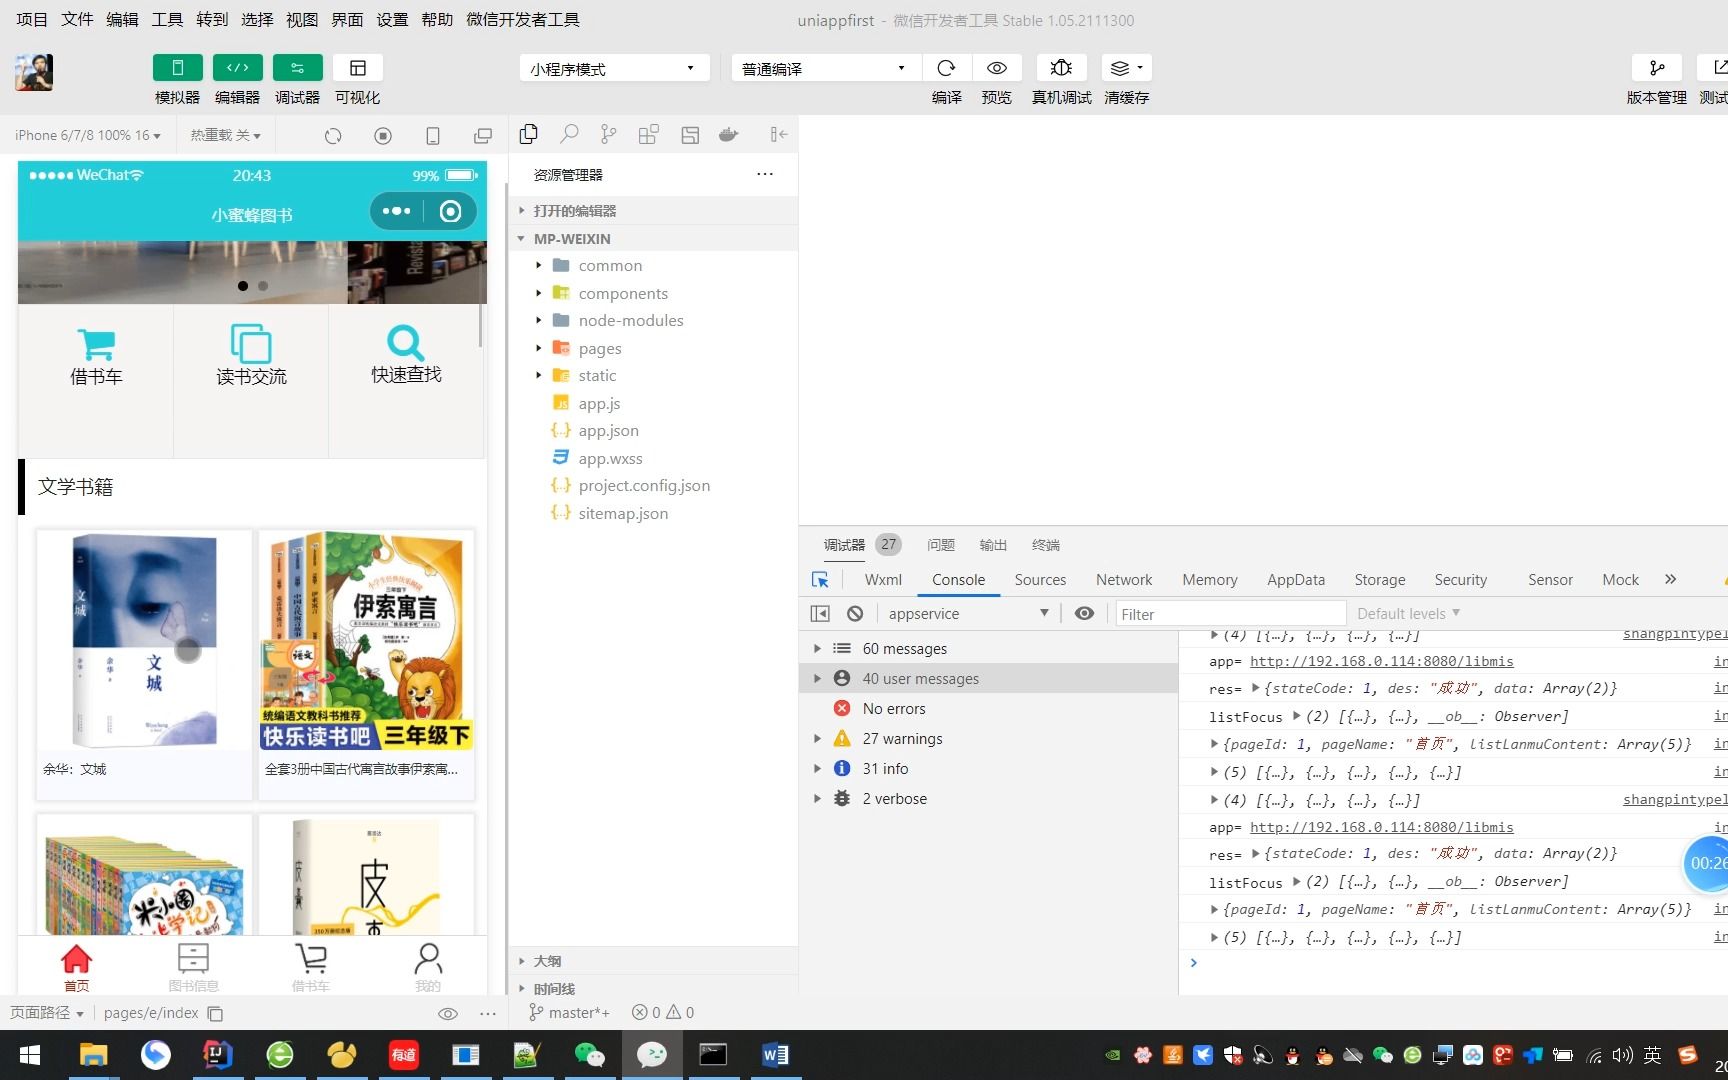The height and width of the screenshot is (1080, 1728).
Task: Toggle the eye visibility icon in console toolbar
Action: click(x=1084, y=613)
